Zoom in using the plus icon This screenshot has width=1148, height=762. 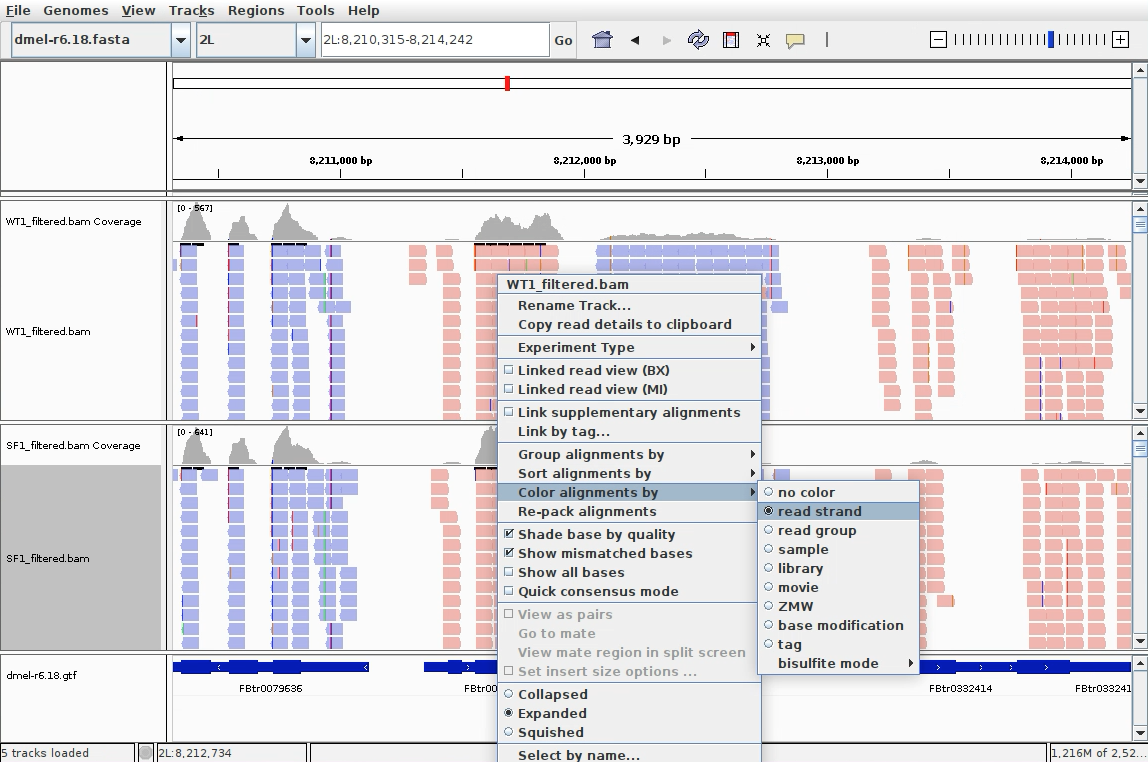[1121, 40]
